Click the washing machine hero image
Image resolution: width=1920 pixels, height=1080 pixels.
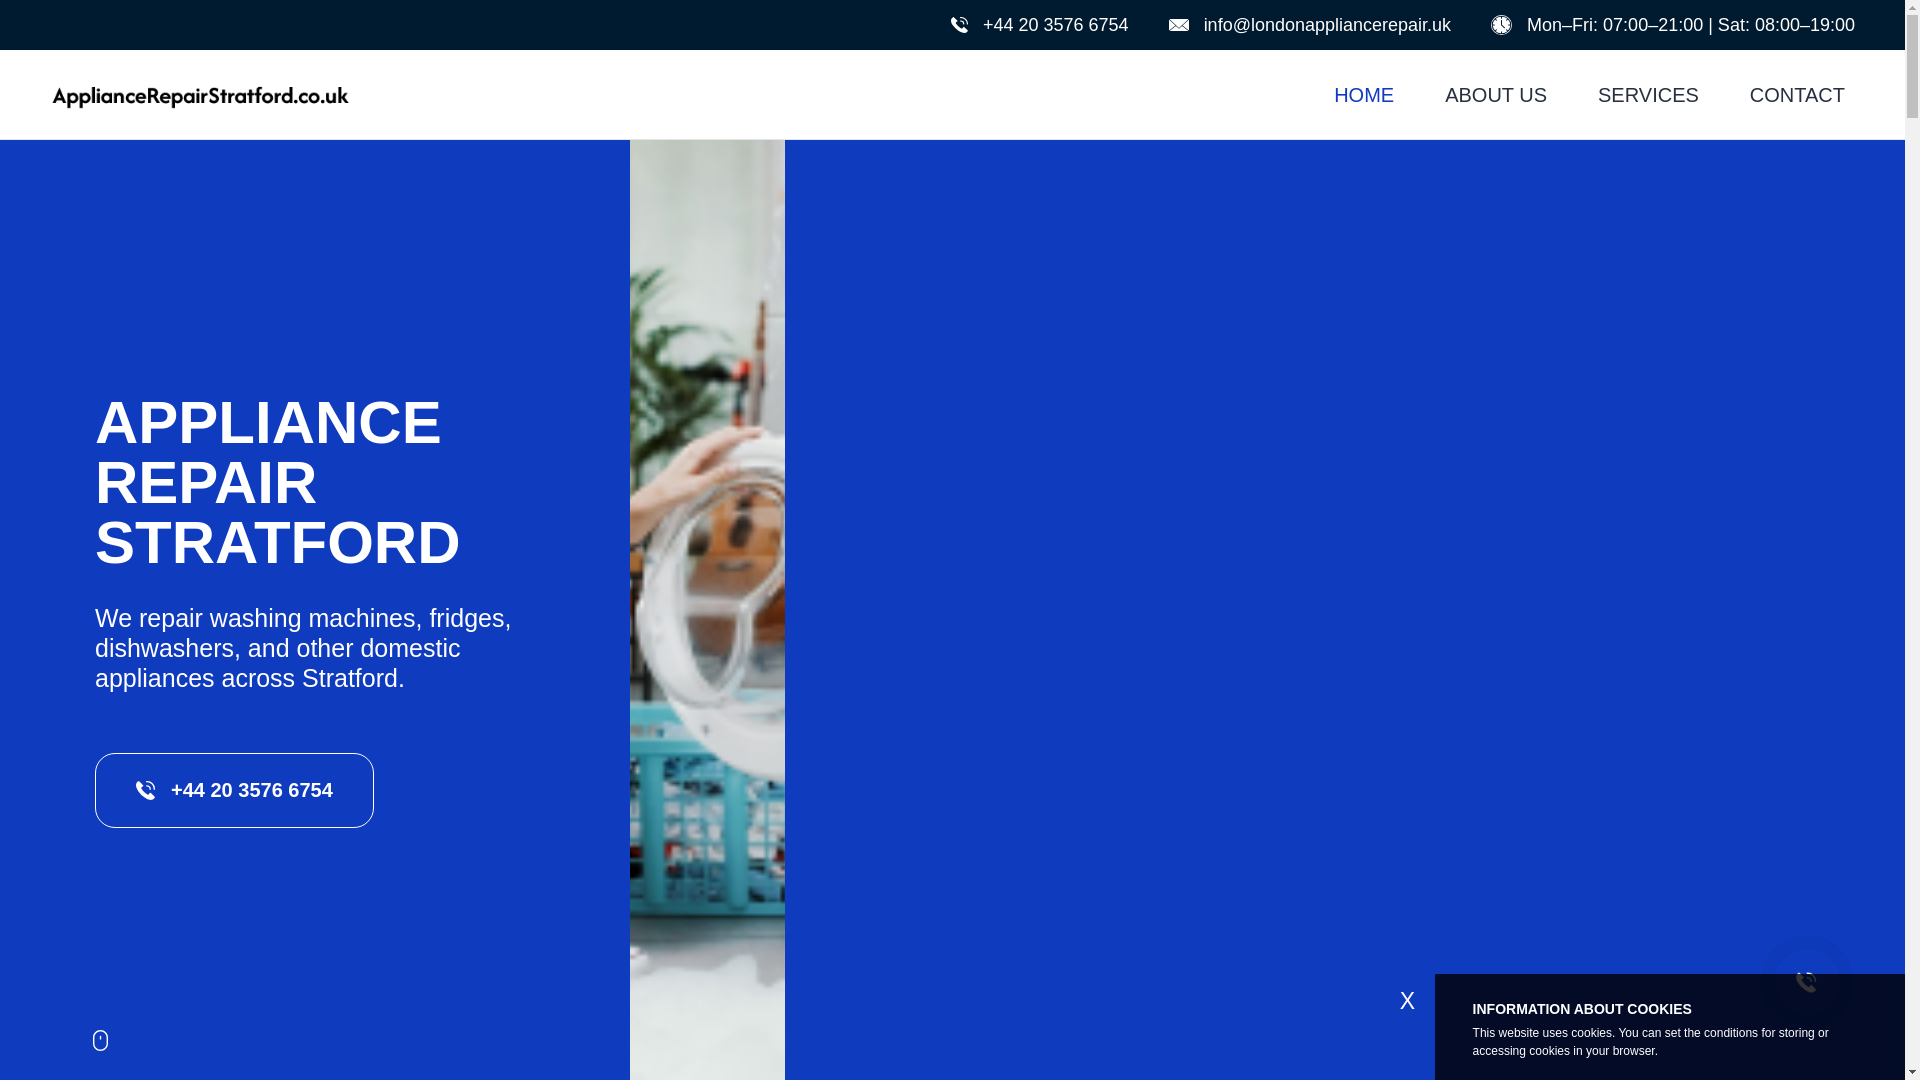(707, 610)
